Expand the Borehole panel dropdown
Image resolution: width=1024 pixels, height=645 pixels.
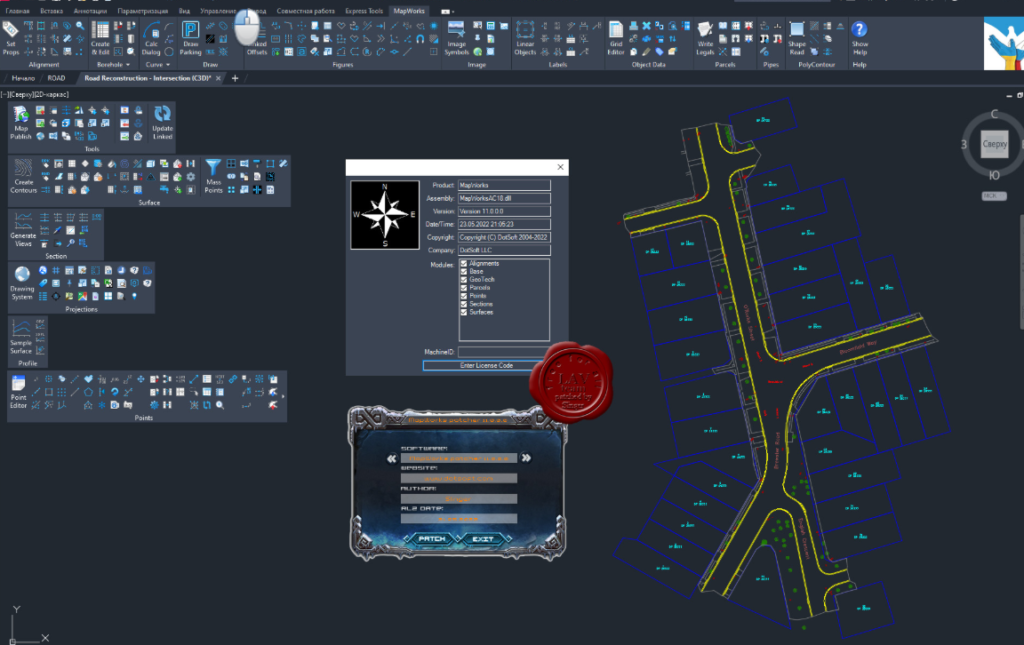point(128,65)
